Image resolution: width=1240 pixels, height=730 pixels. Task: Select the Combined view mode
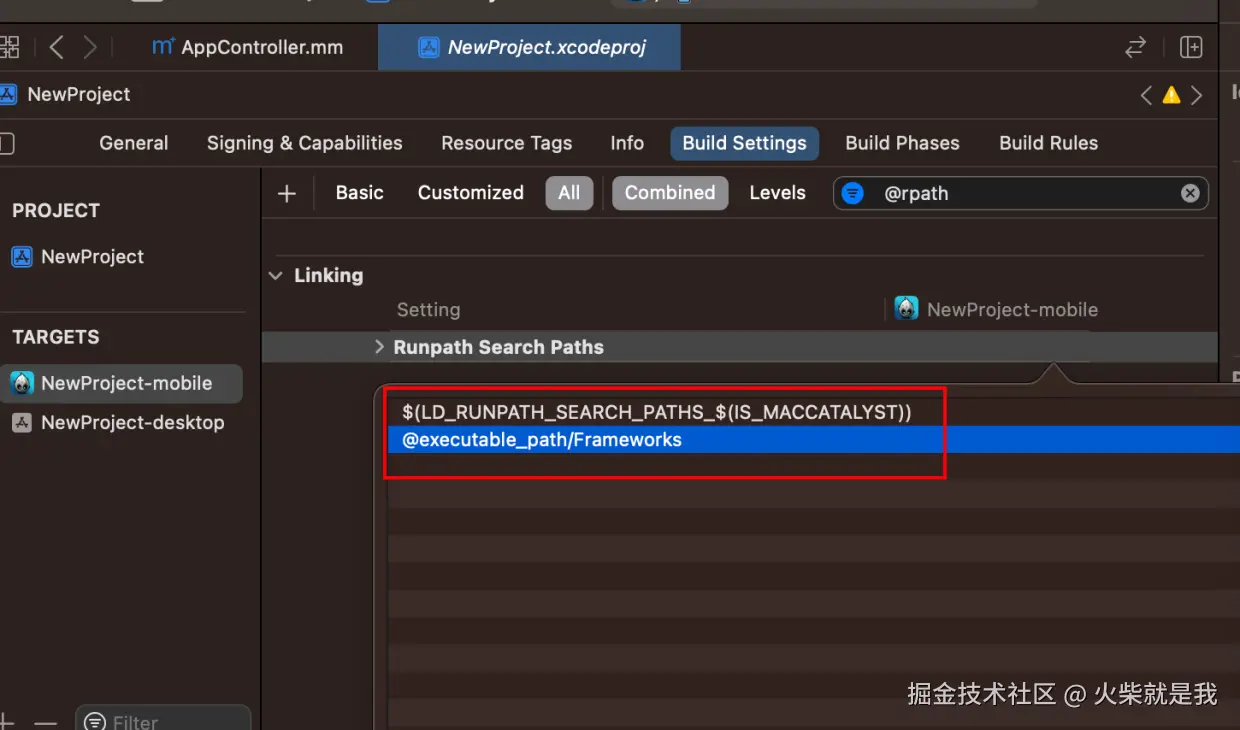point(670,193)
